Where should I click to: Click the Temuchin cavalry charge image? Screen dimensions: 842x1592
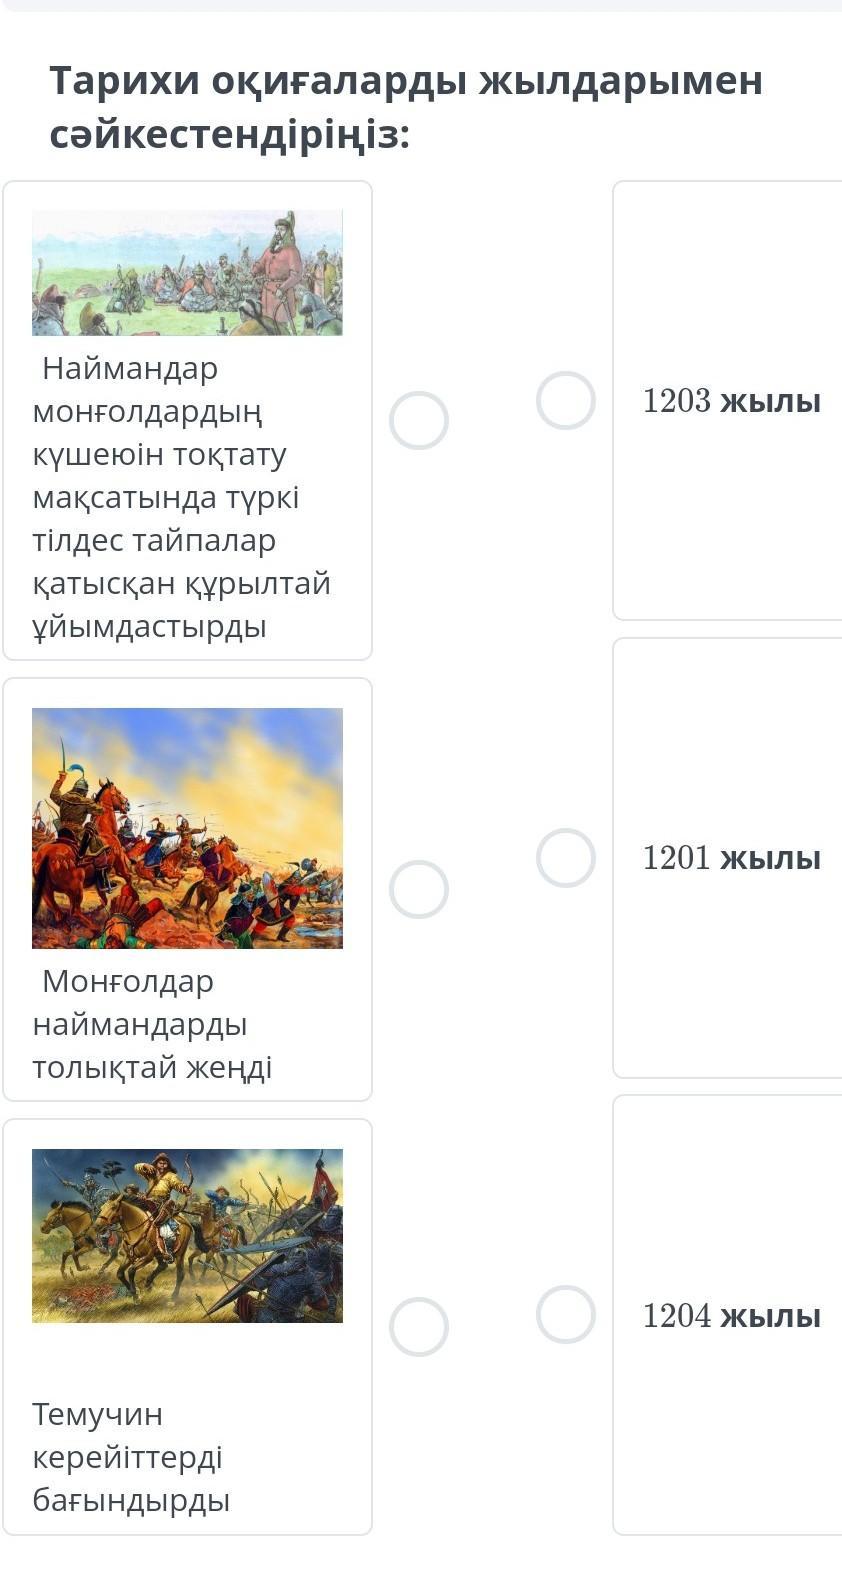point(187,1236)
